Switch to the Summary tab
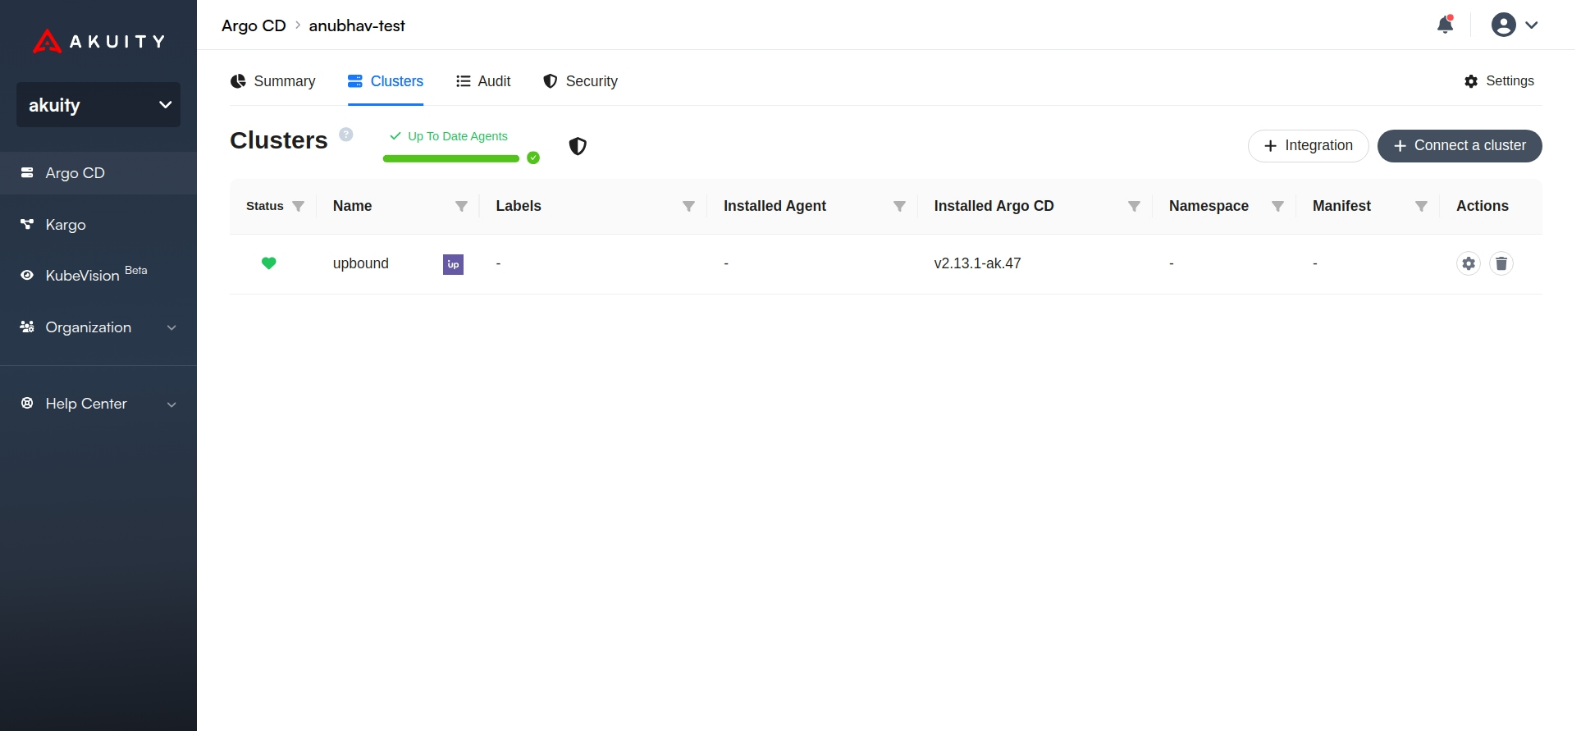The height and width of the screenshot is (731, 1576). coord(273,81)
